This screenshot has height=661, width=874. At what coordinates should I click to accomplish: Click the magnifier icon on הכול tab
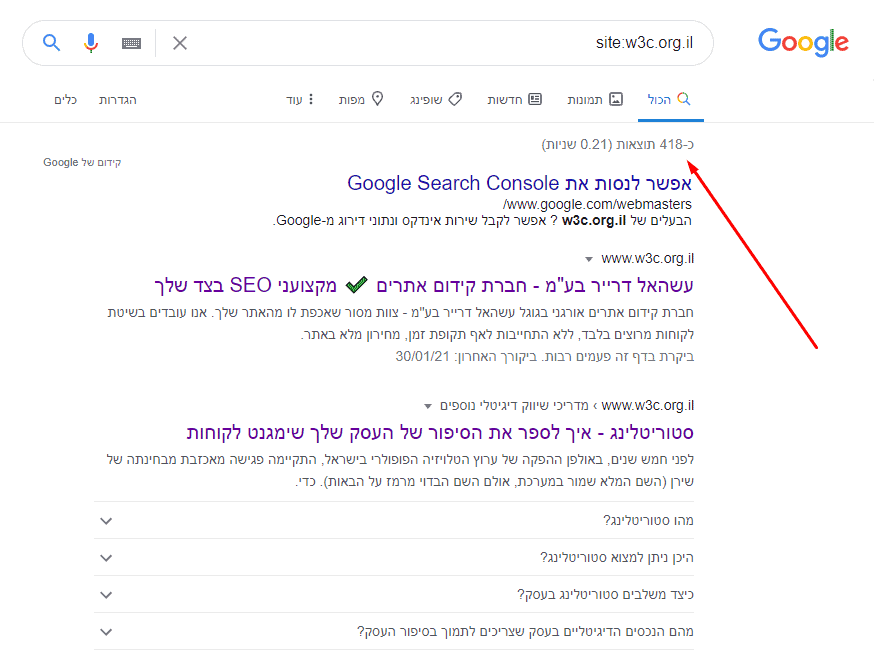pyautogui.click(x=684, y=99)
